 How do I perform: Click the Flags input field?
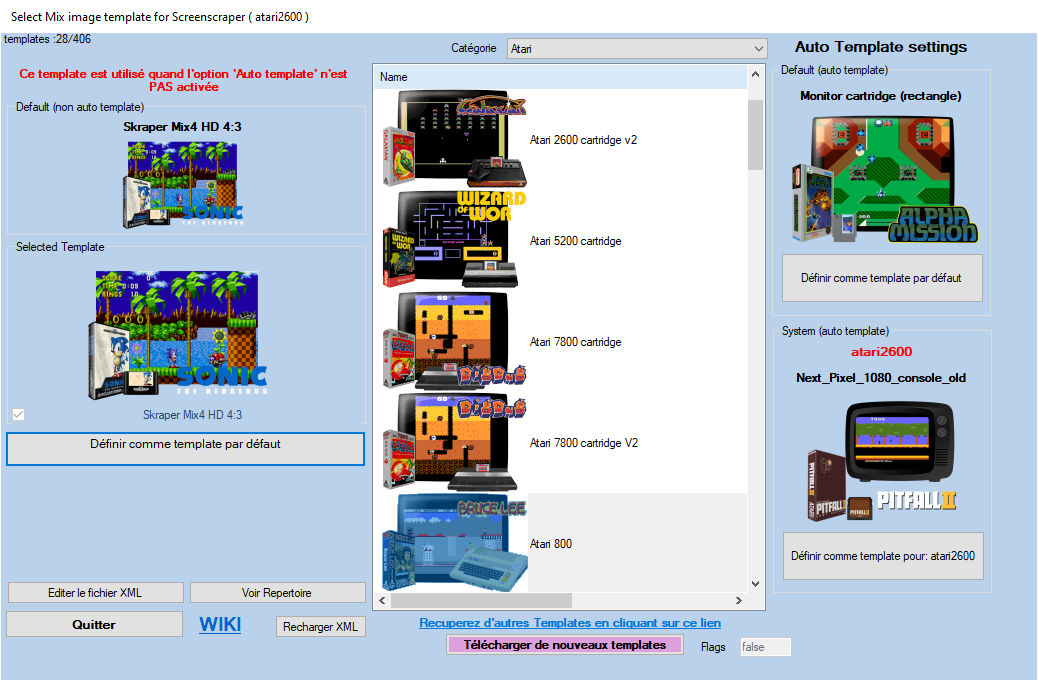click(765, 647)
